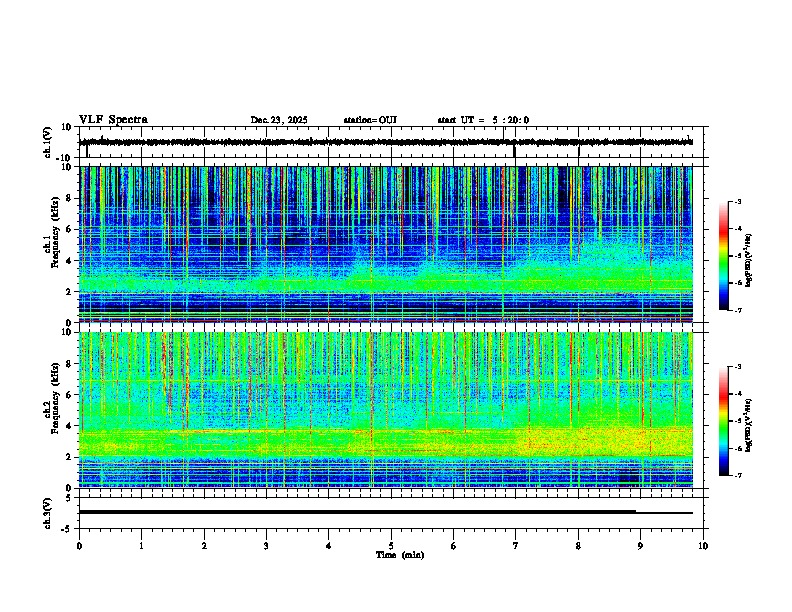Screen dimensions: 792x612
Task: Select the date label "Dec. 23, 2025"
Action: (279, 120)
